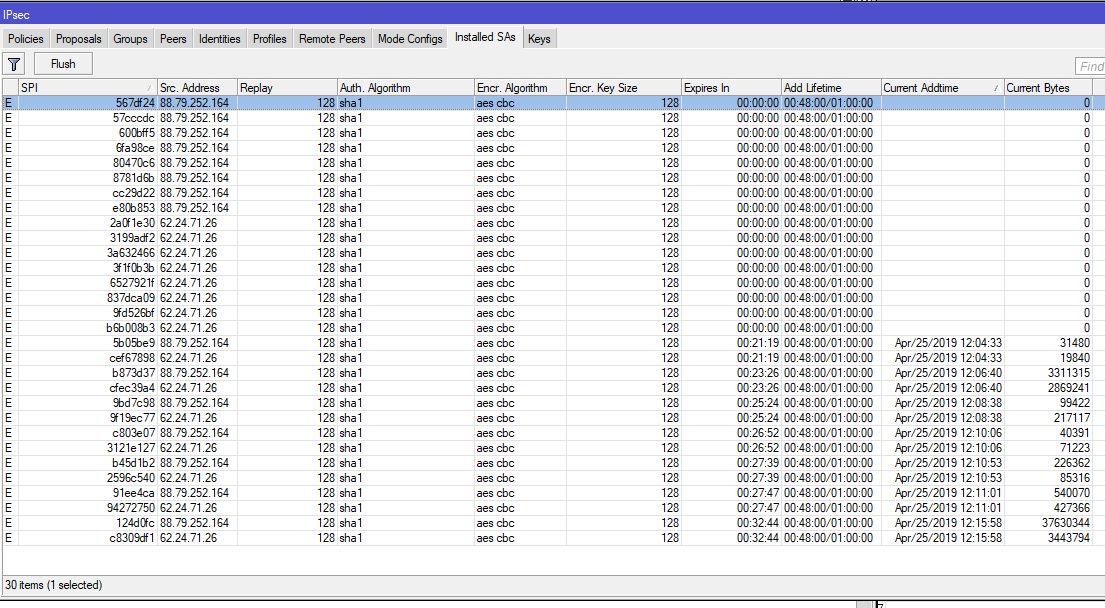
Task: Sort by the Replay column header
Action: tap(288, 87)
